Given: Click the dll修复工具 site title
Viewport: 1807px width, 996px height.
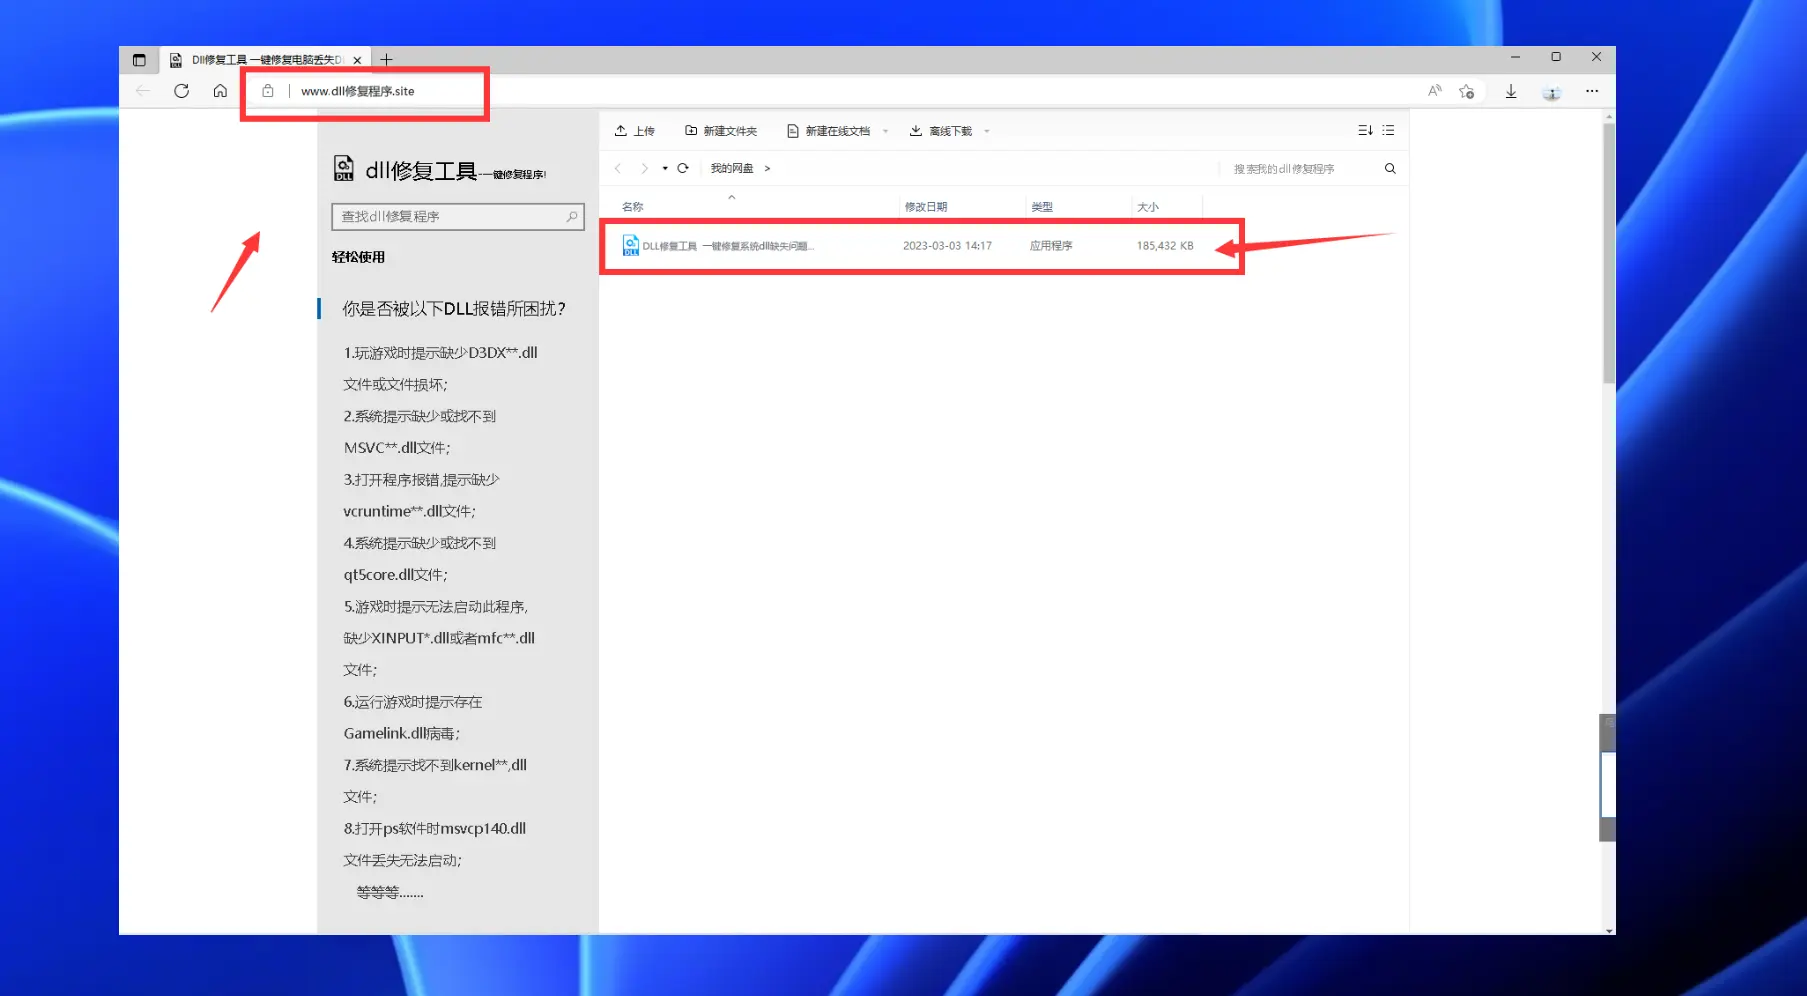Looking at the screenshot, I should (x=421, y=171).
